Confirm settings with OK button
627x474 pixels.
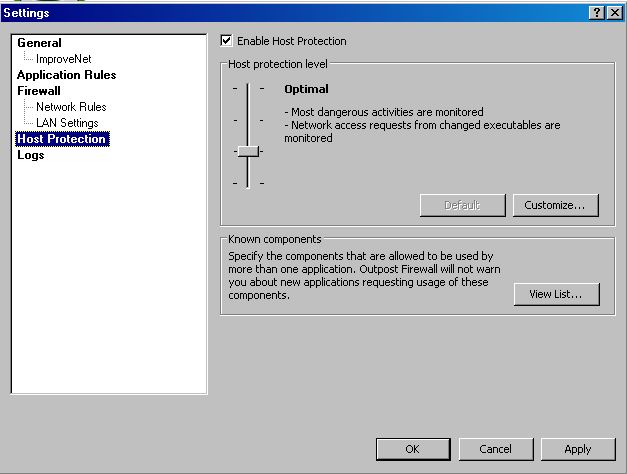[413, 449]
